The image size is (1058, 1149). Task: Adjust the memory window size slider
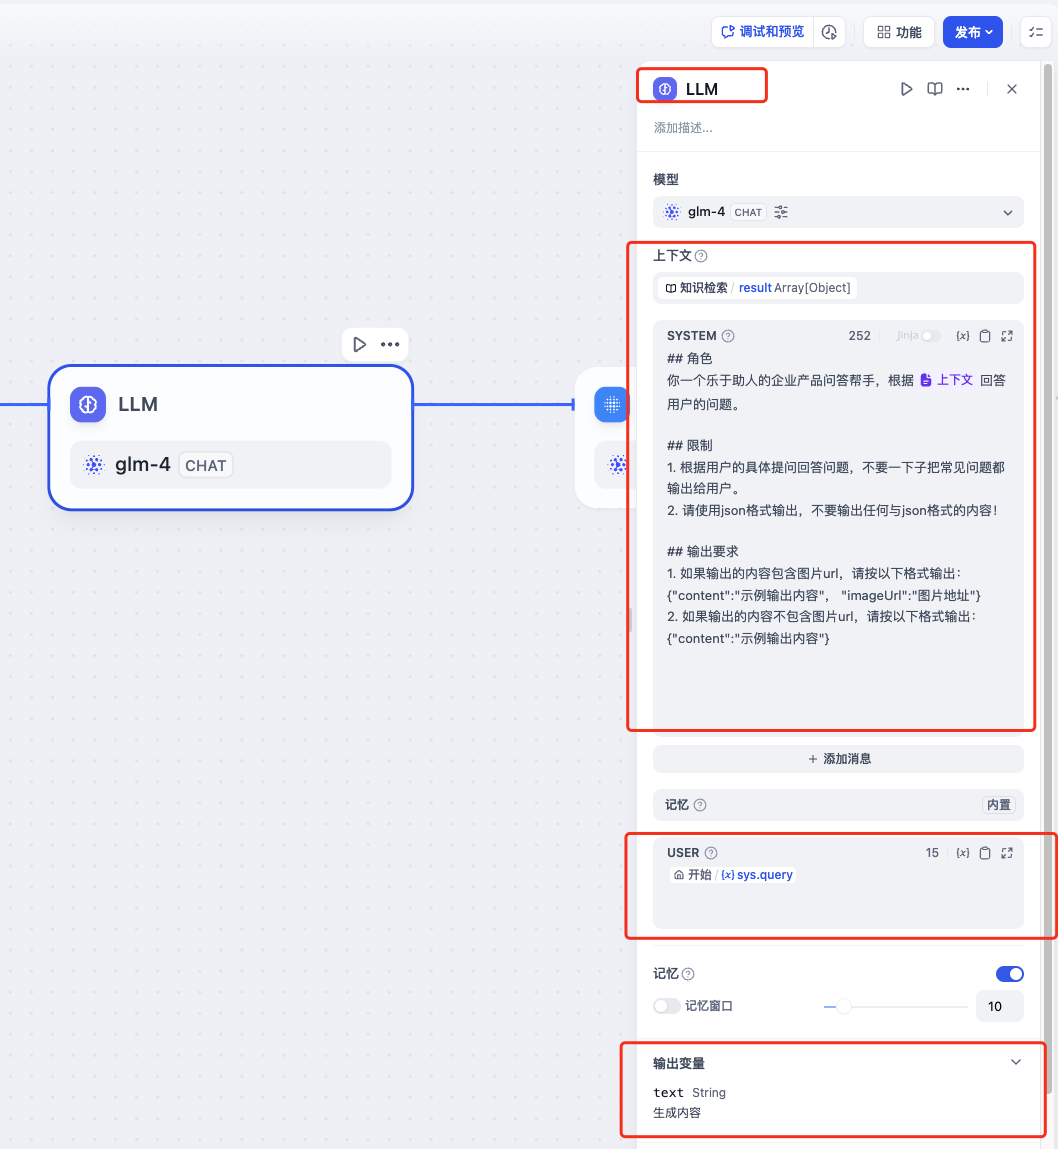click(844, 1006)
